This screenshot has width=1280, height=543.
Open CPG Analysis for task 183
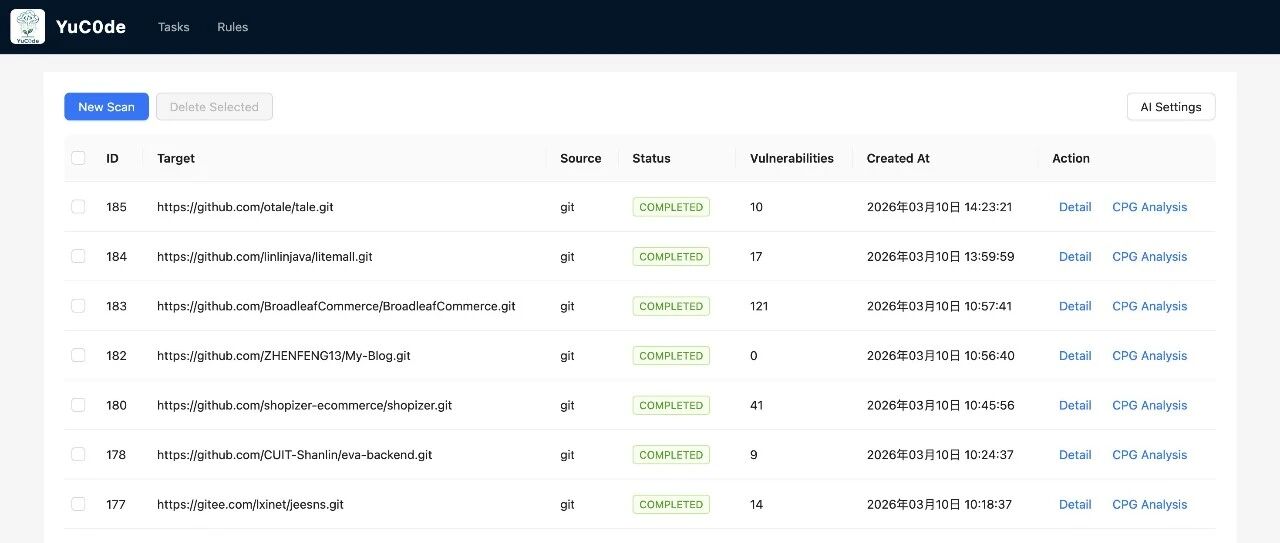click(x=1150, y=306)
